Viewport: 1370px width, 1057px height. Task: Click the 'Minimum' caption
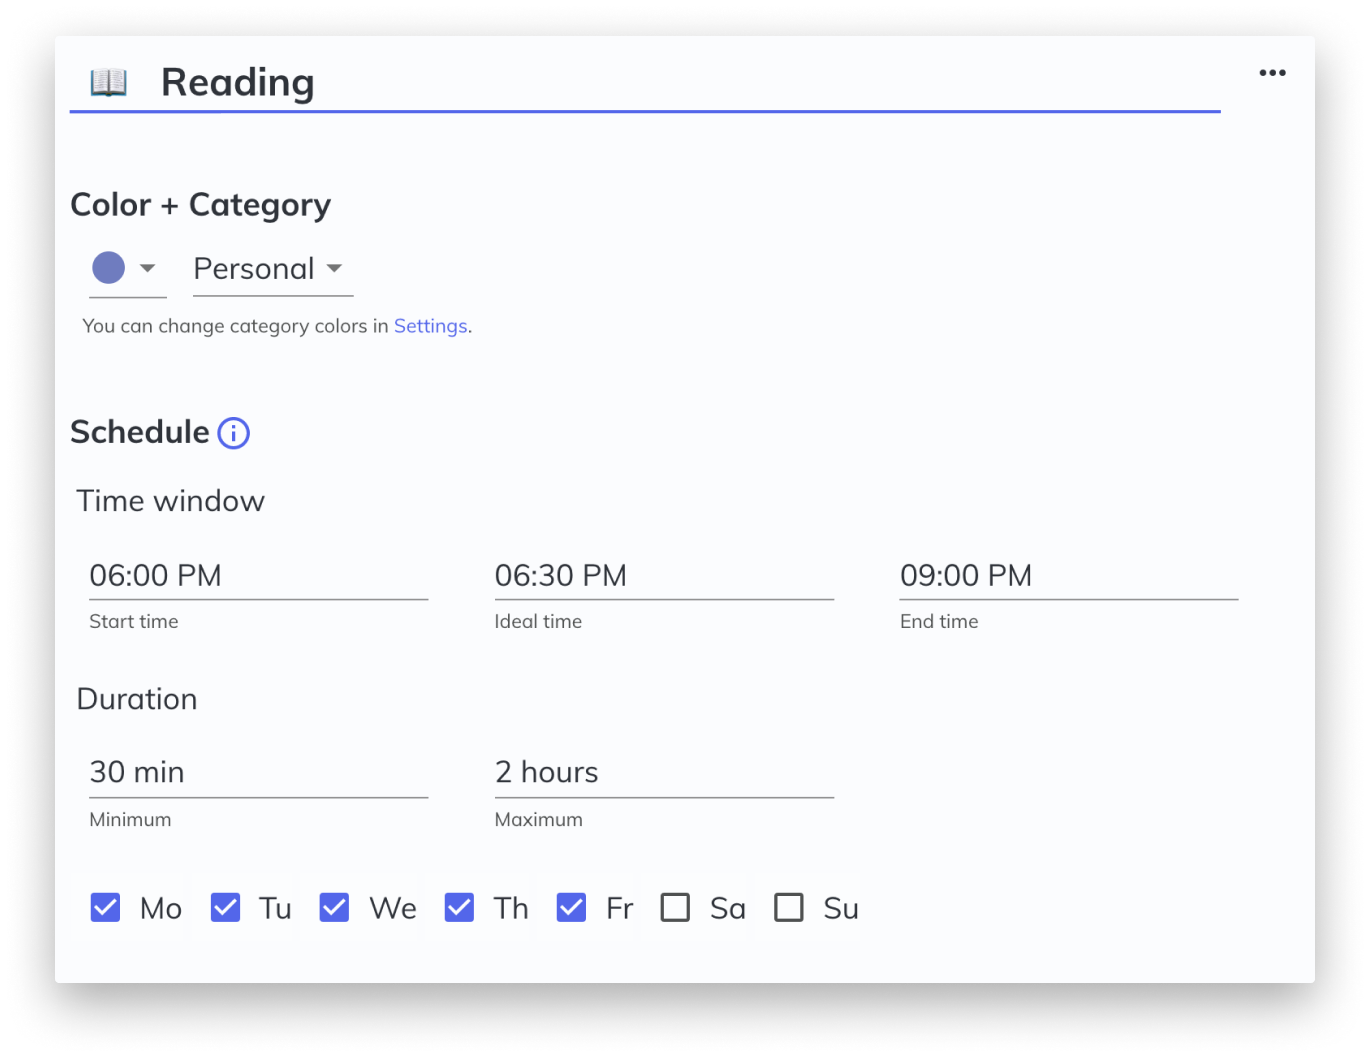pos(130,819)
